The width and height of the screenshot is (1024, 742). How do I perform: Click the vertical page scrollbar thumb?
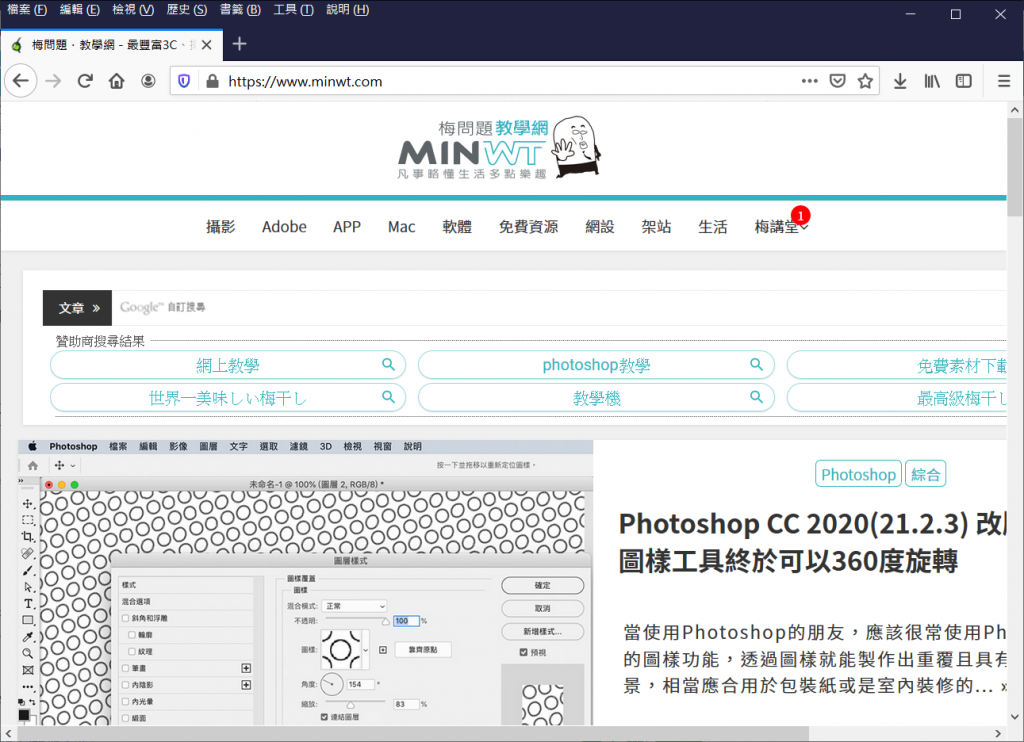pyautogui.click(x=1015, y=167)
